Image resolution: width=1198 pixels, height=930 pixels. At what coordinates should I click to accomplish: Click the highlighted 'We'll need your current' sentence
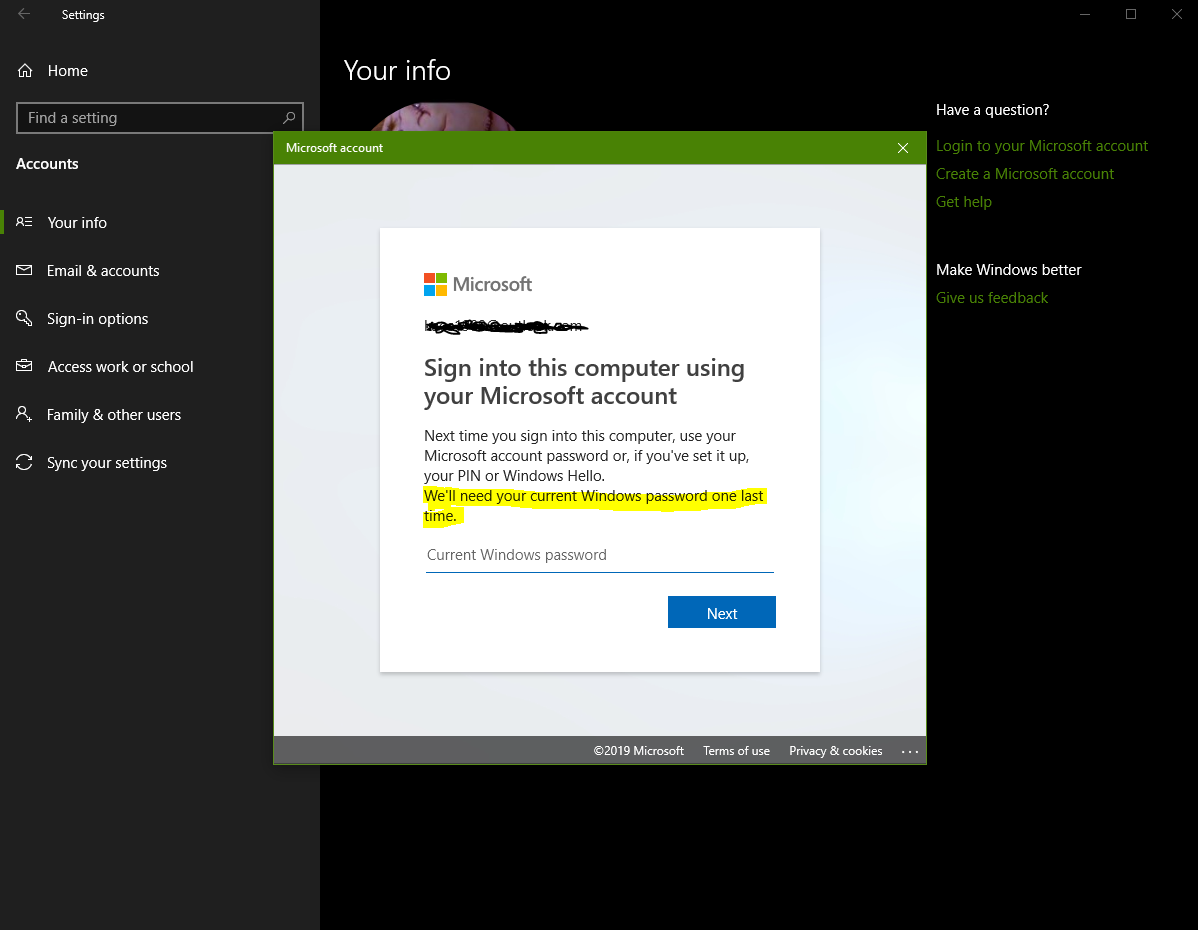[x=594, y=506]
